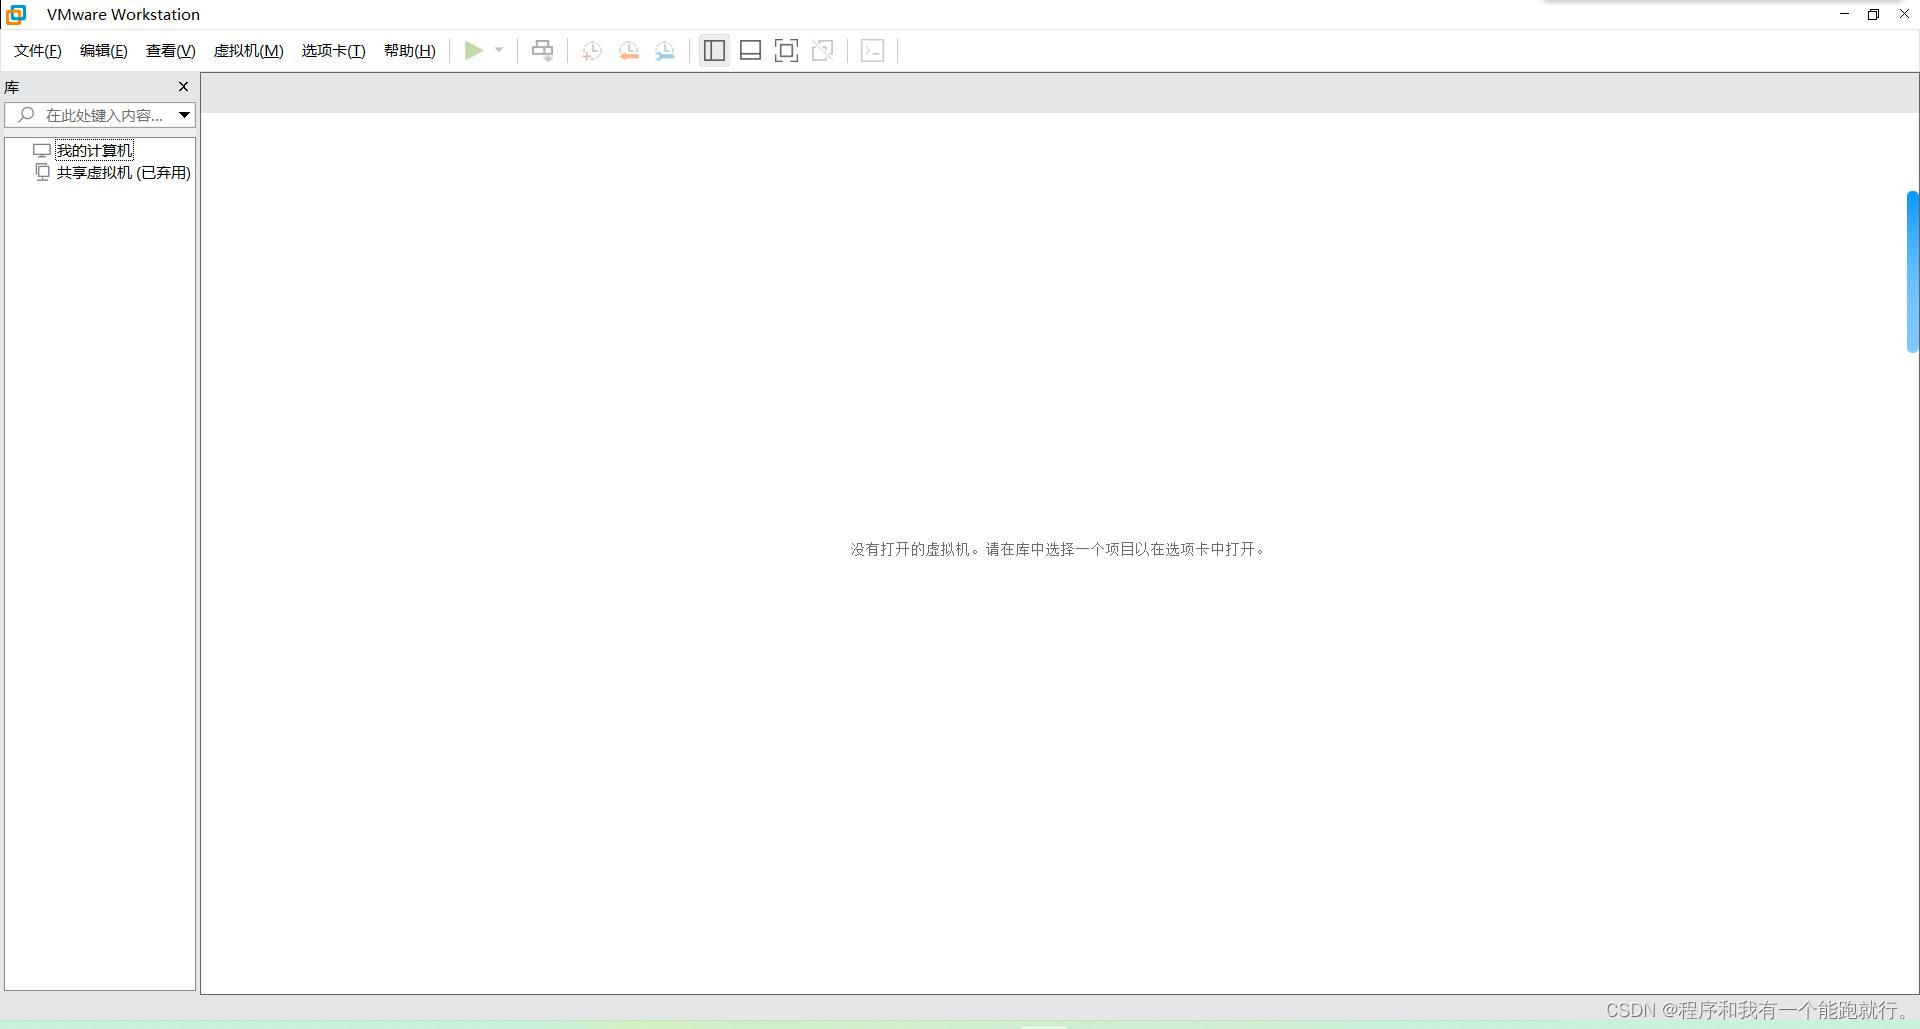Click the VMware Workstation logo icon

(16, 14)
